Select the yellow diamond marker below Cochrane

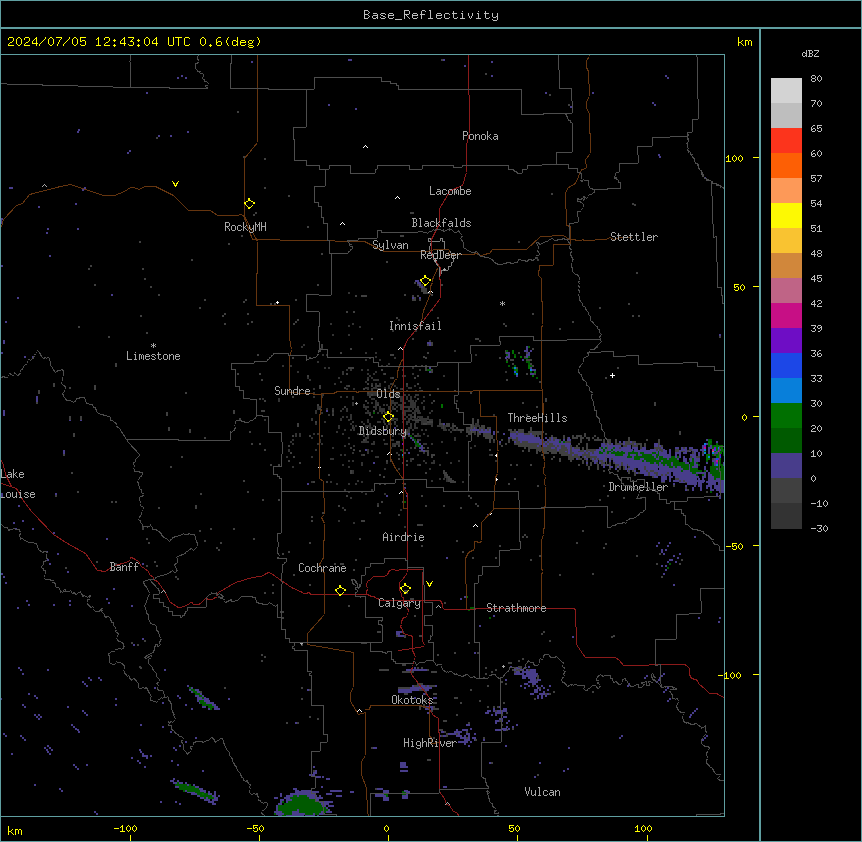340,590
